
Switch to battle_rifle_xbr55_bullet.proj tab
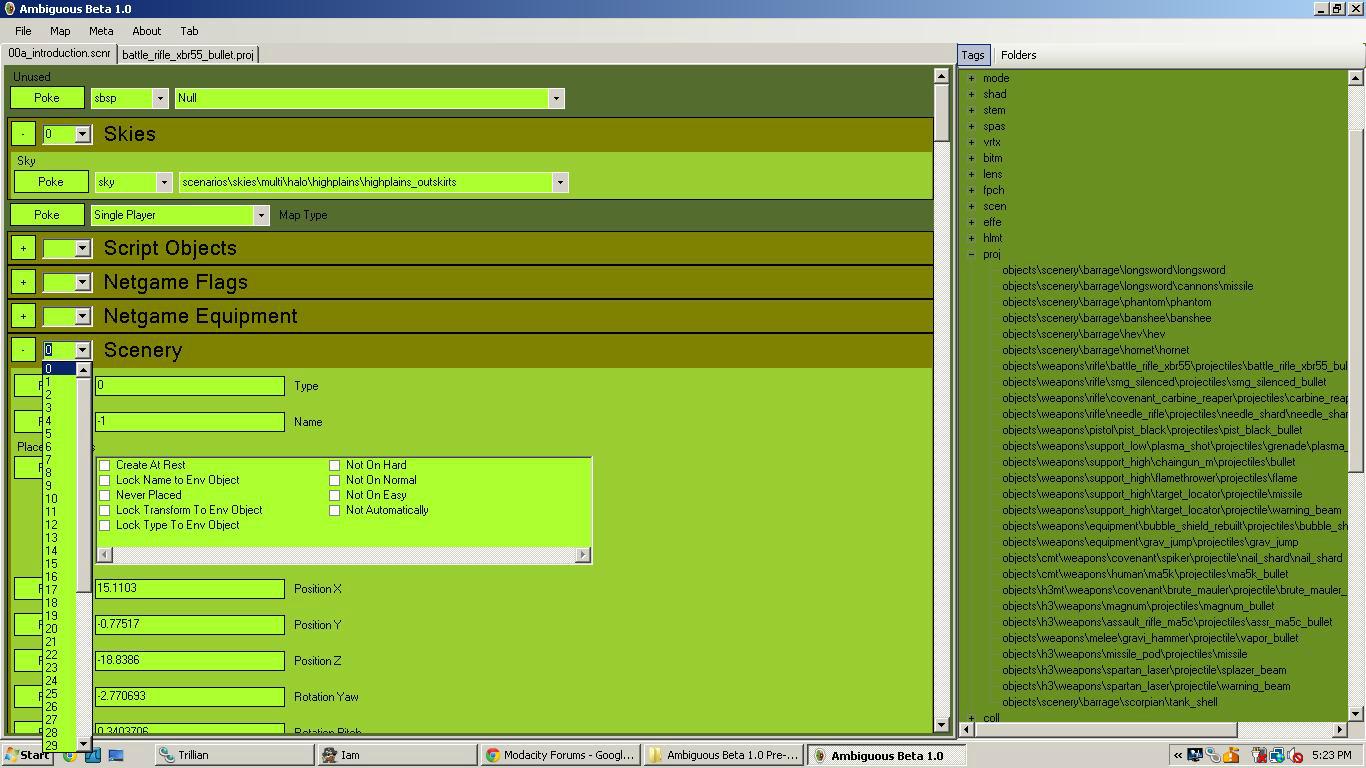click(x=188, y=55)
